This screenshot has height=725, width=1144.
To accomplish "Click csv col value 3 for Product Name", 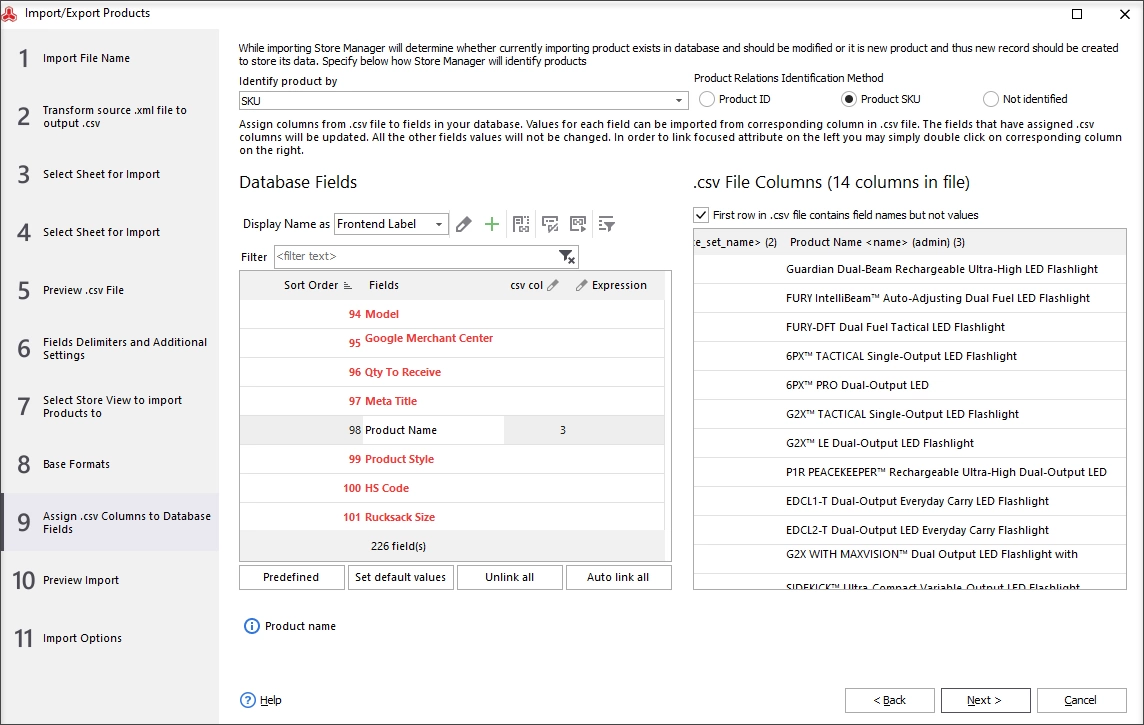I will click(x=563, y=430).
